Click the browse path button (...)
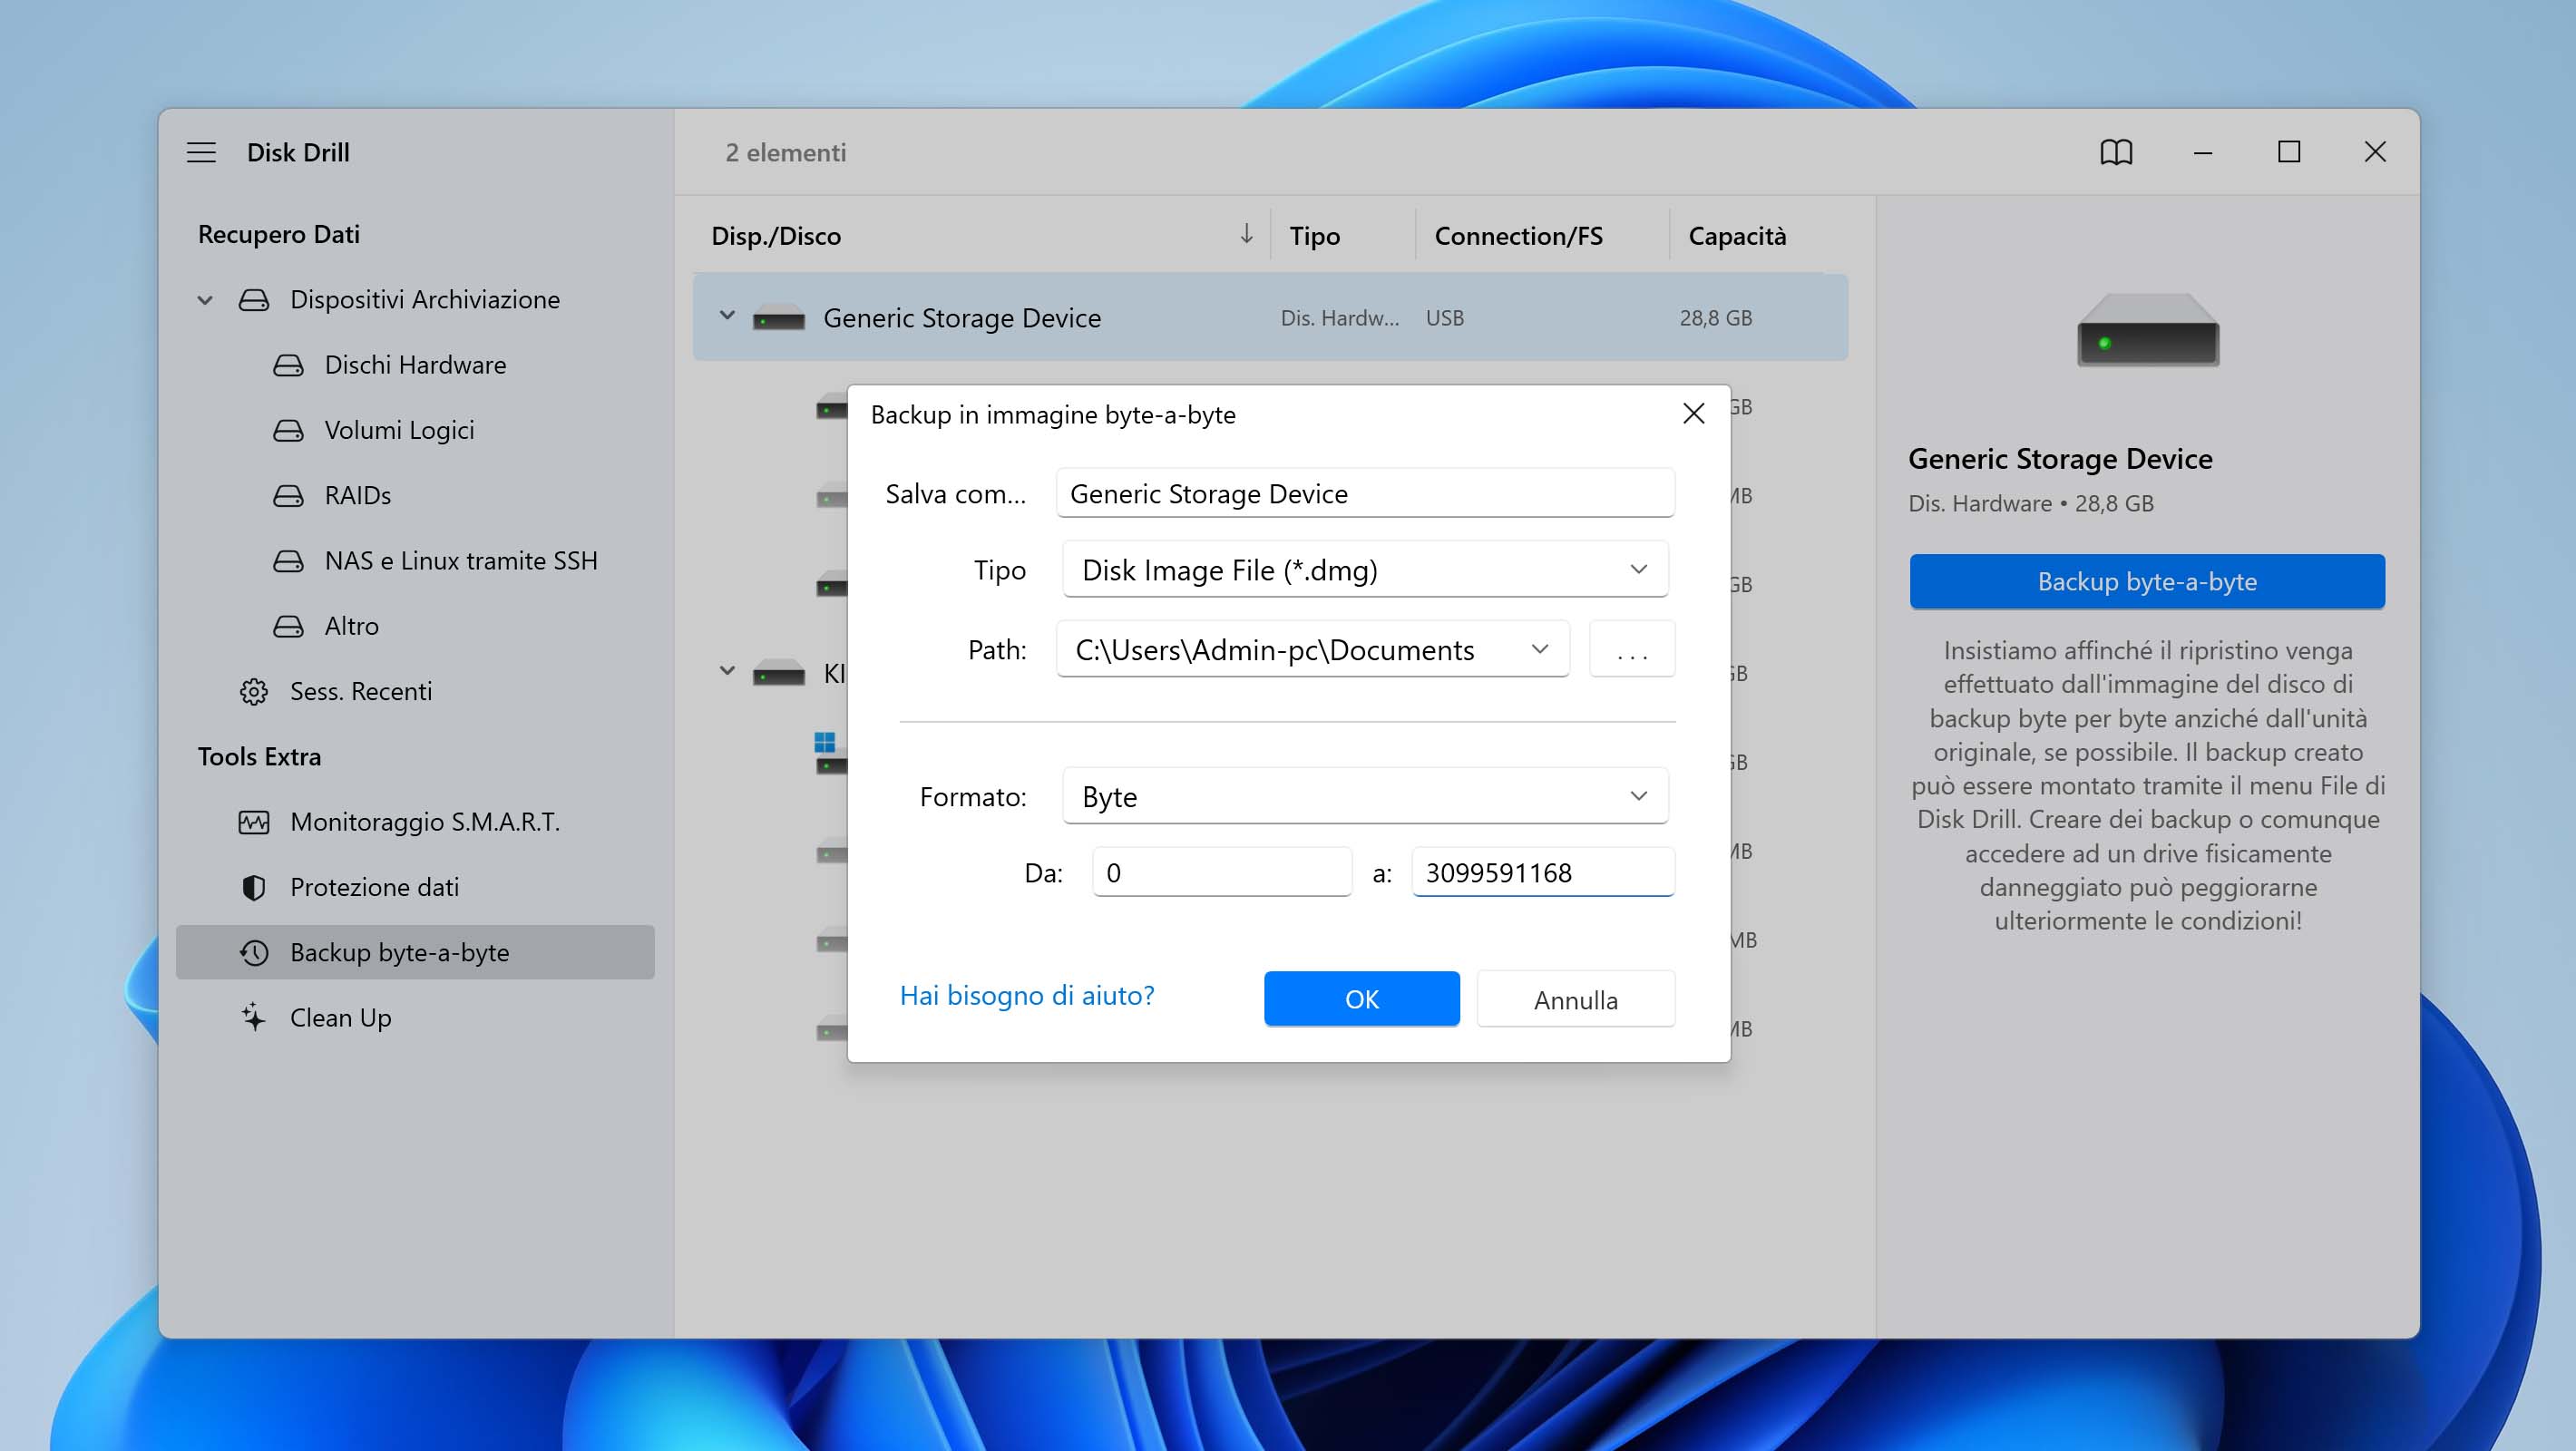This screenshot has height=1451, width=2576. click(x=1628, y=648)
